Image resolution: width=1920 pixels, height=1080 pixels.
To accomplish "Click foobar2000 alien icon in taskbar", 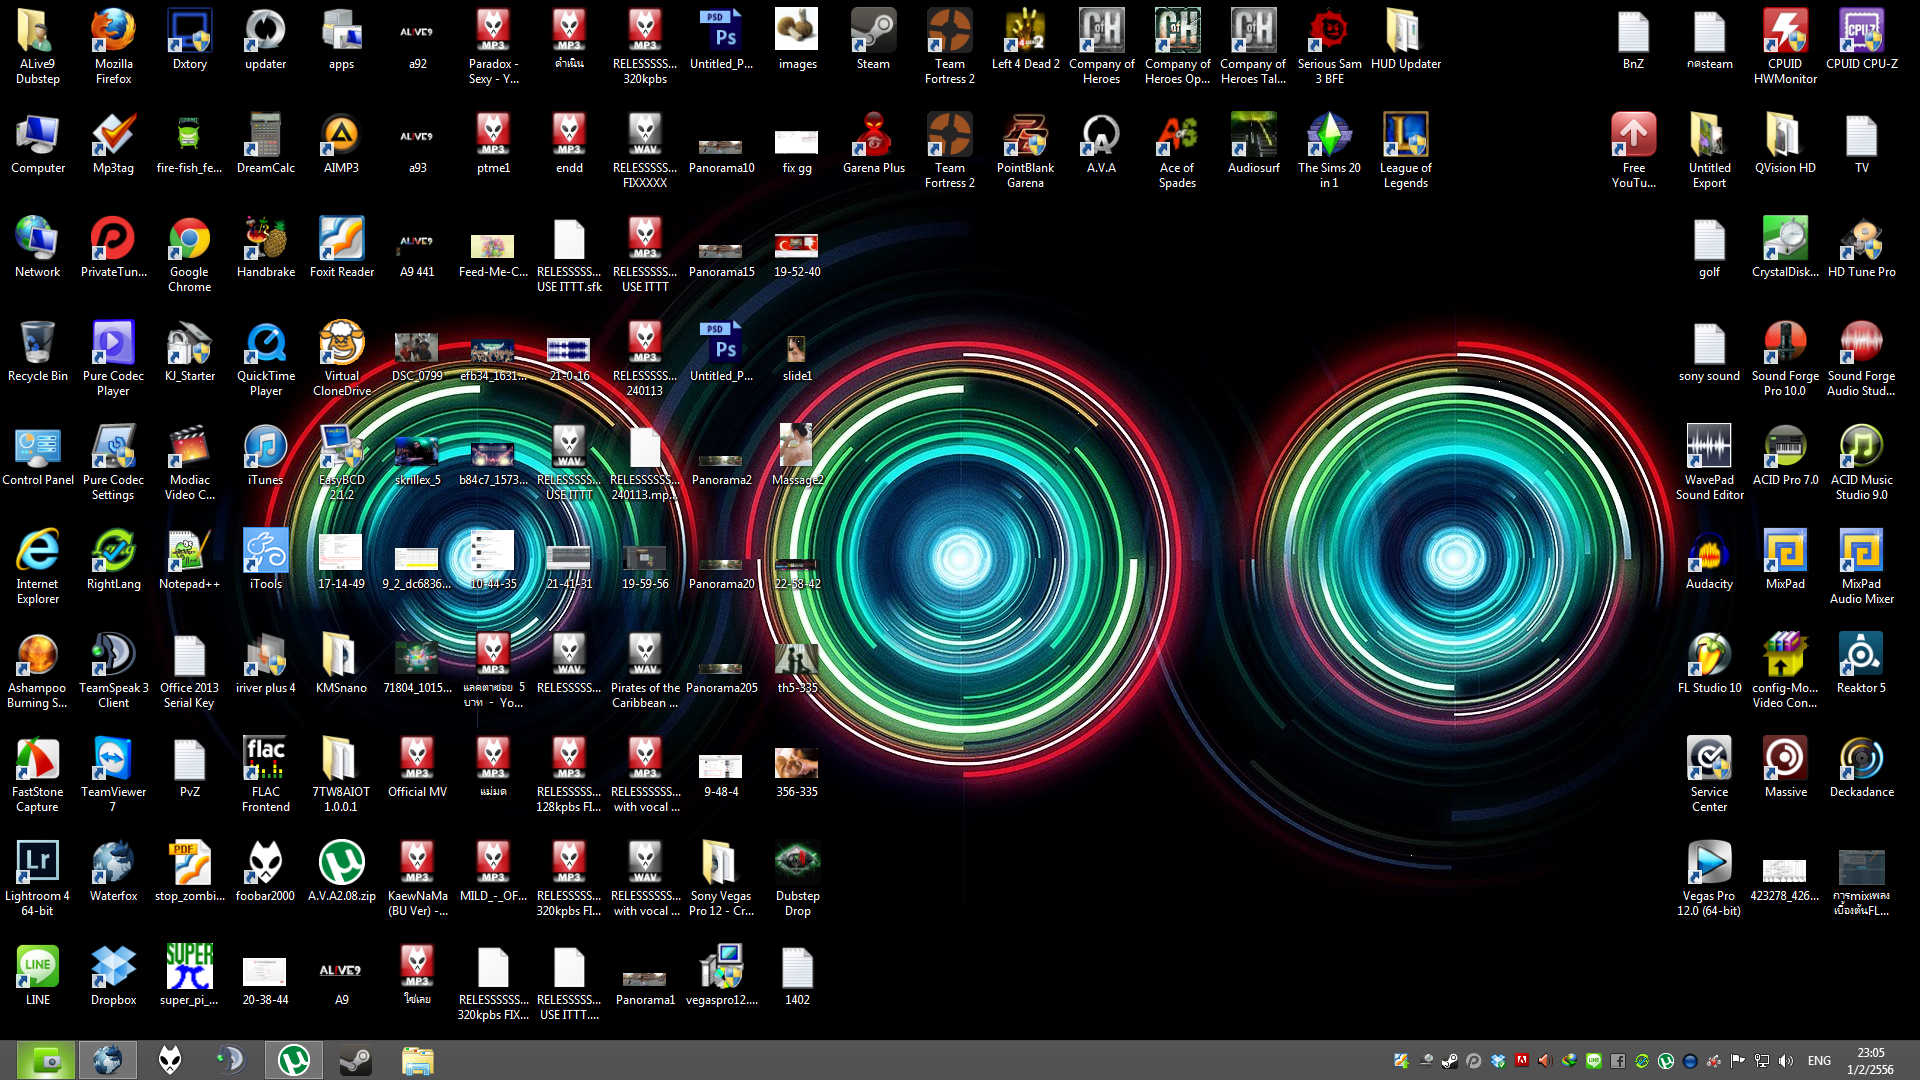I will click(170, 1060).
